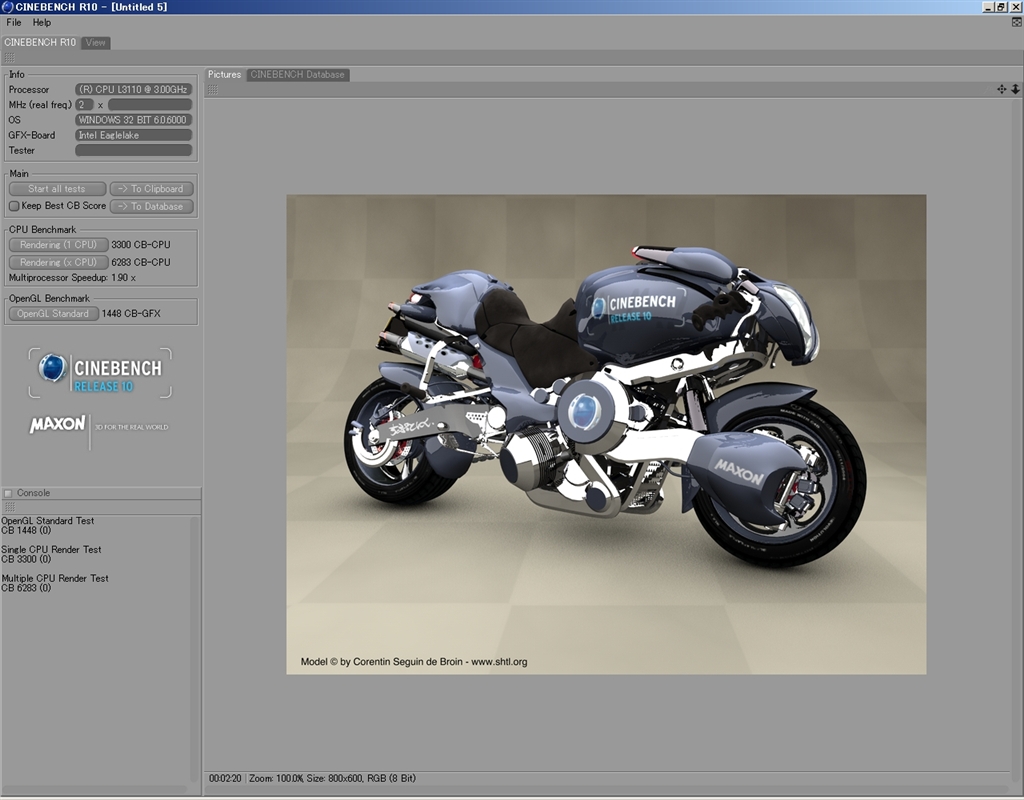
Task: Click the Tester name field
Action: coord(133,150)
